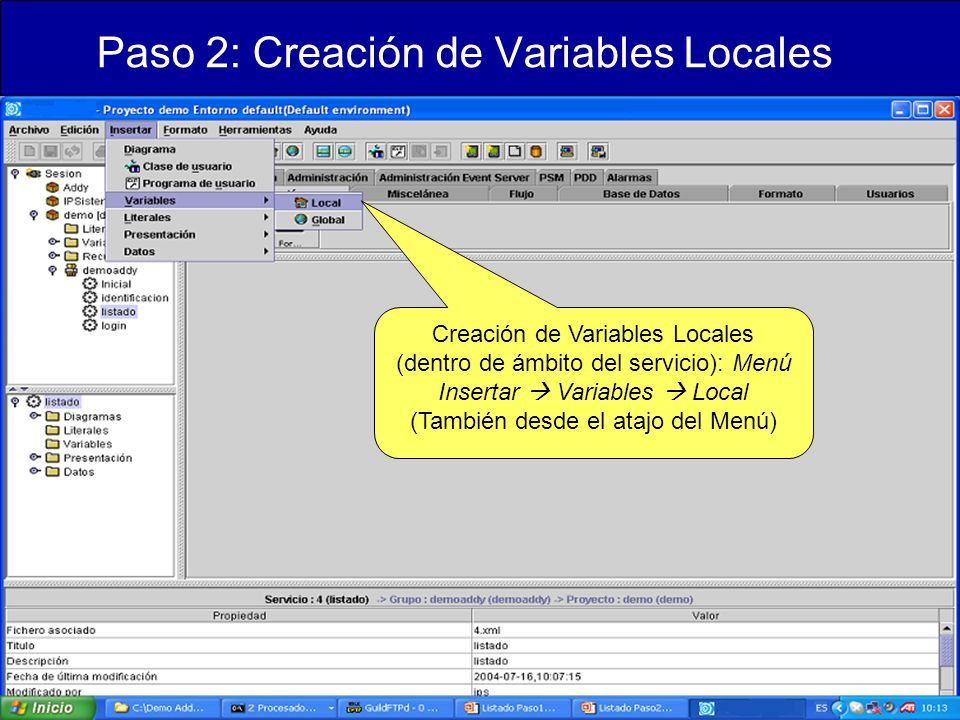Click the Datos folder icon in lower tree
This screenshot has width=960, height=720.
(53, 471)
